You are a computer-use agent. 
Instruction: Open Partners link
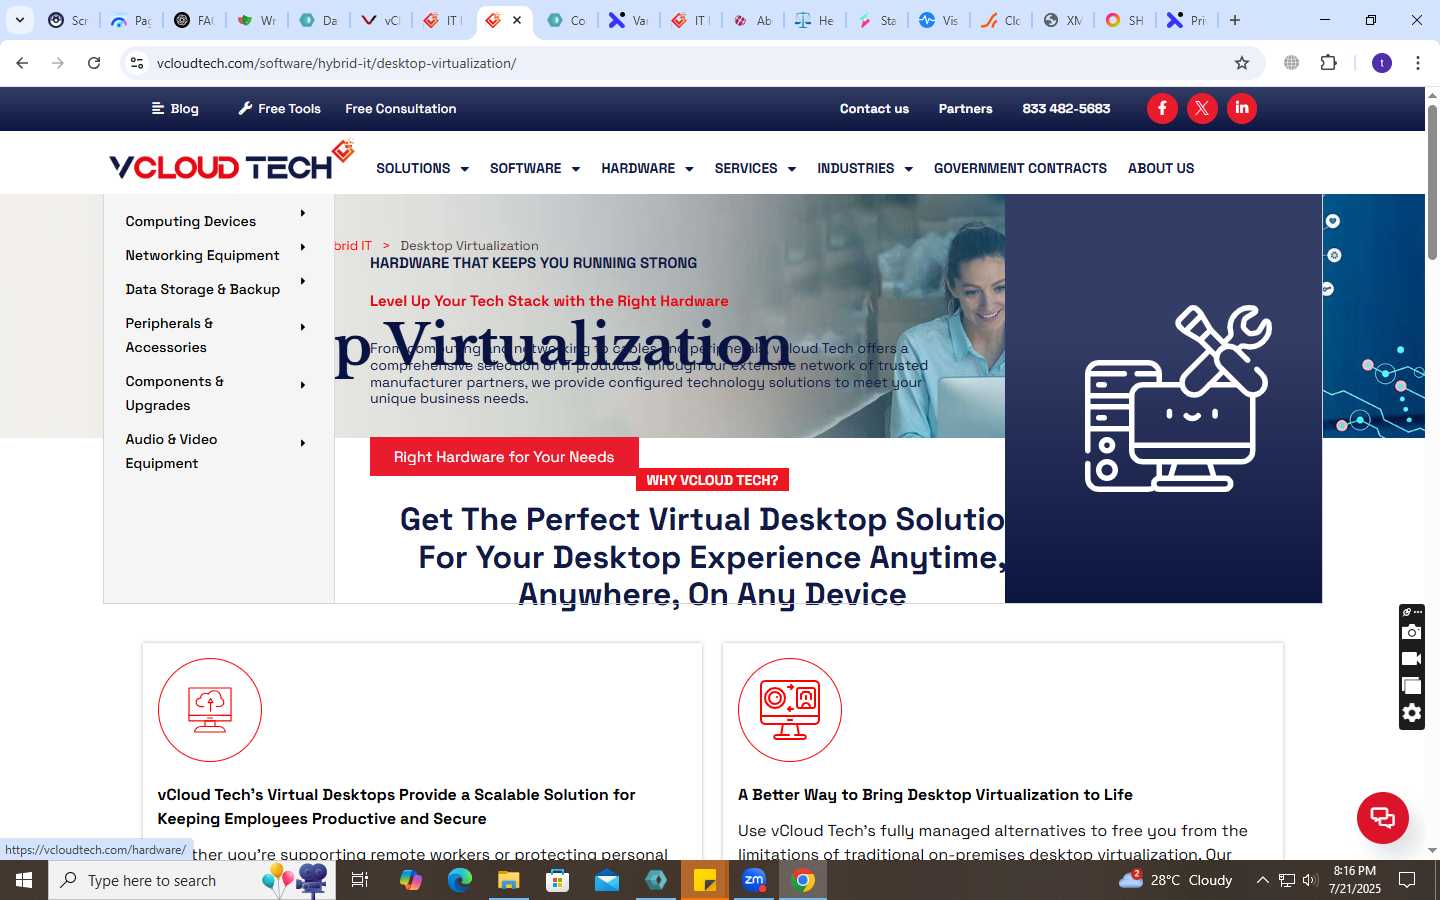pyautogui.click(x=965, y=108)
